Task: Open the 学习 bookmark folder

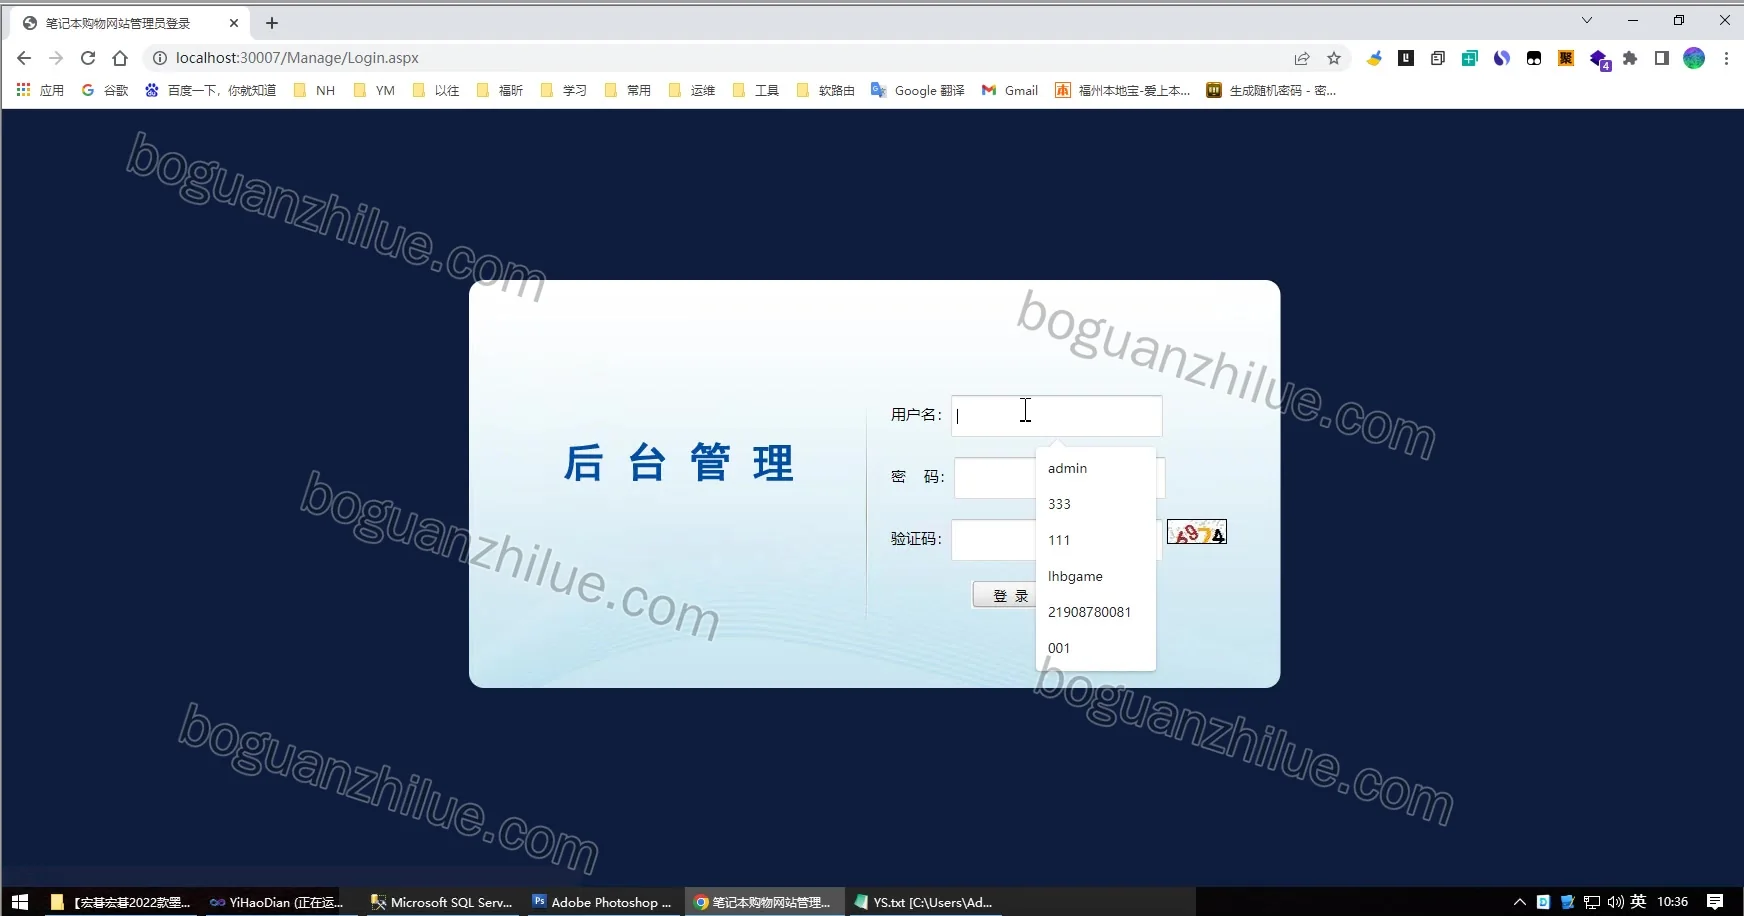Action: 564,90
